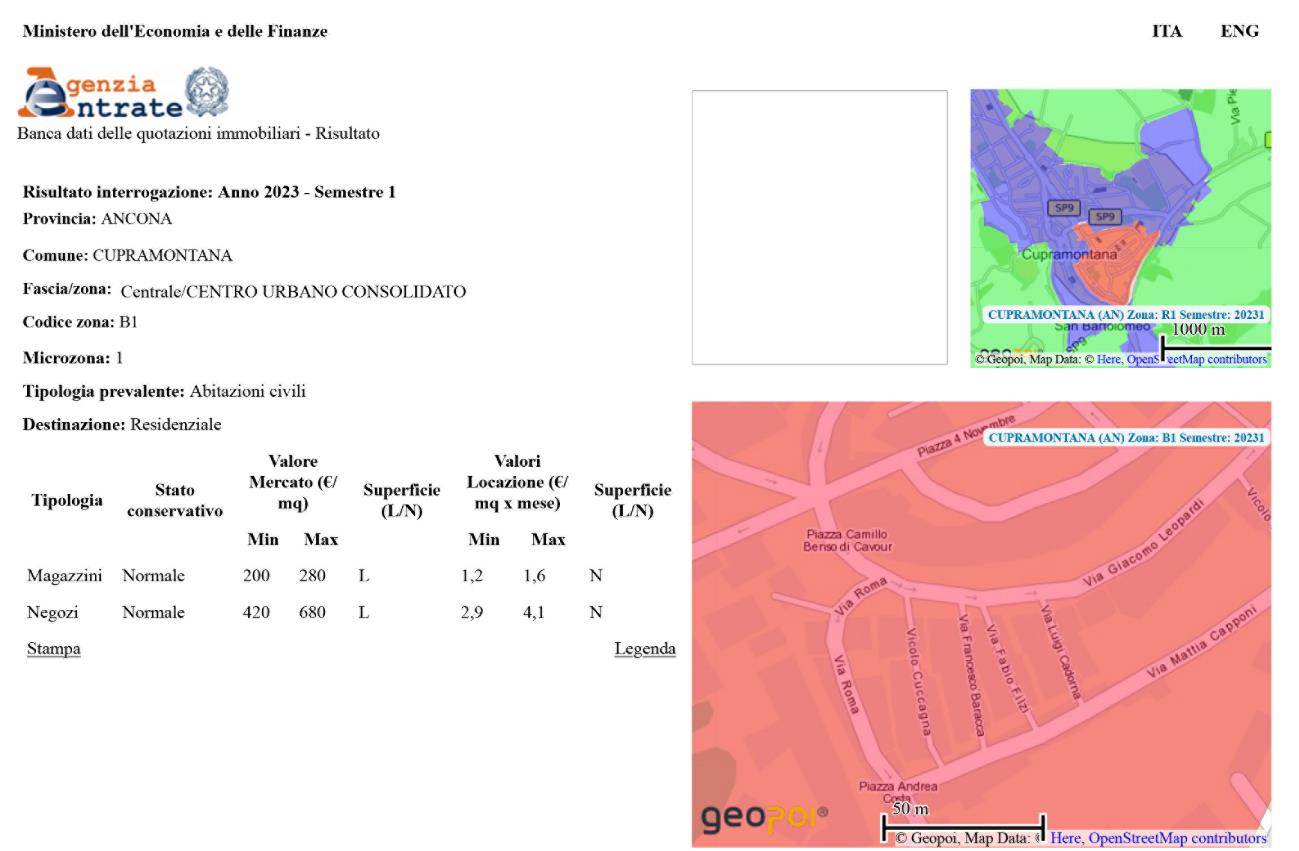The height and width of the screenshot is (851, 1299).
Task: Click Piazza Camillo Benso di Cavour label
Action: click(846, 540)
